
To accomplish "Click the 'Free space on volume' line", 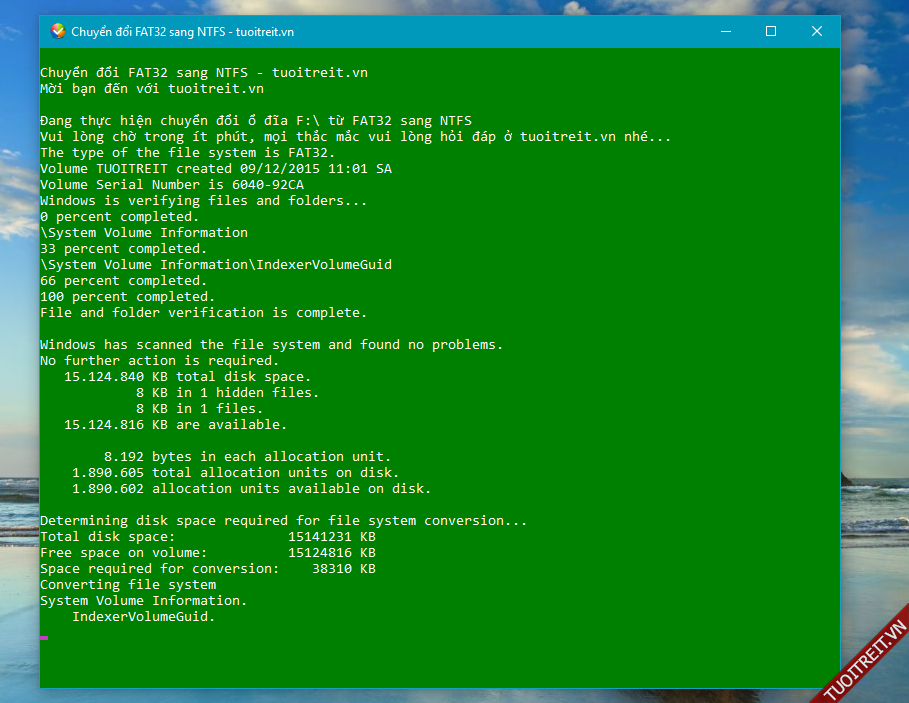I will [207, 553].
